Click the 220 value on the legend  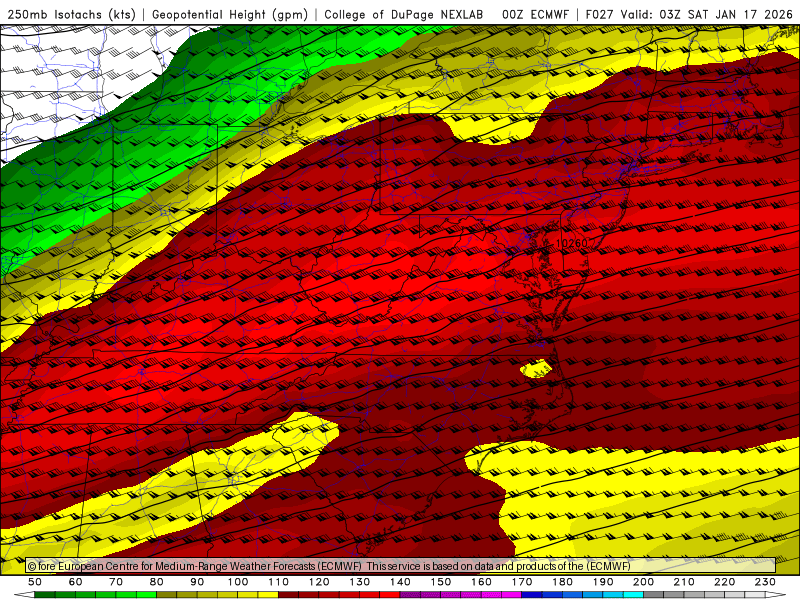pos(724,582)
